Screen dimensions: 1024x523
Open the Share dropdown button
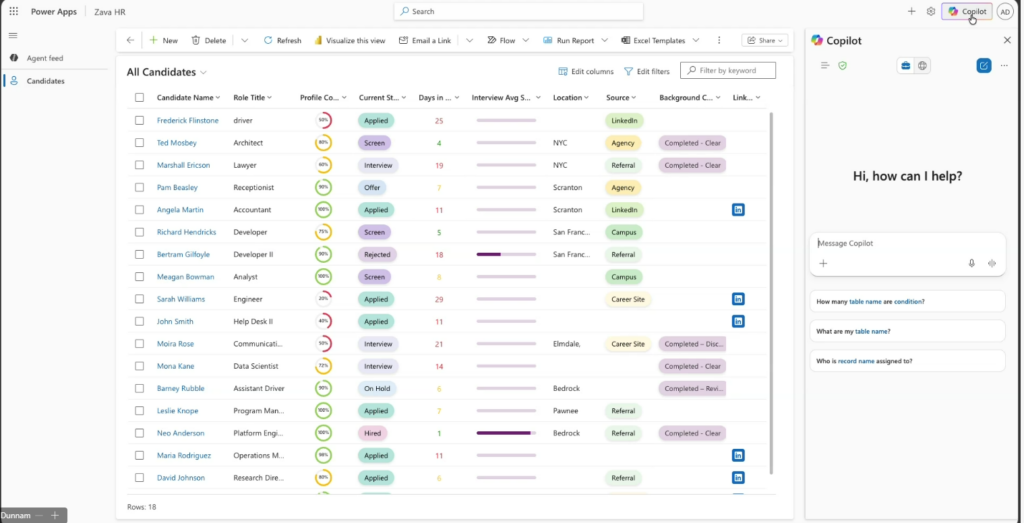(x=764, y=40)
